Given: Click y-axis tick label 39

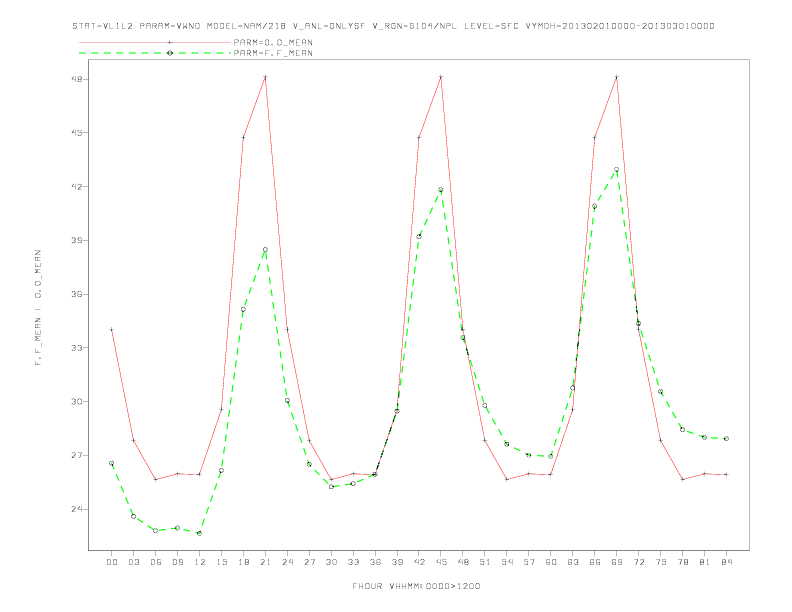Looking at the screenshot, I should coord(77,240).
